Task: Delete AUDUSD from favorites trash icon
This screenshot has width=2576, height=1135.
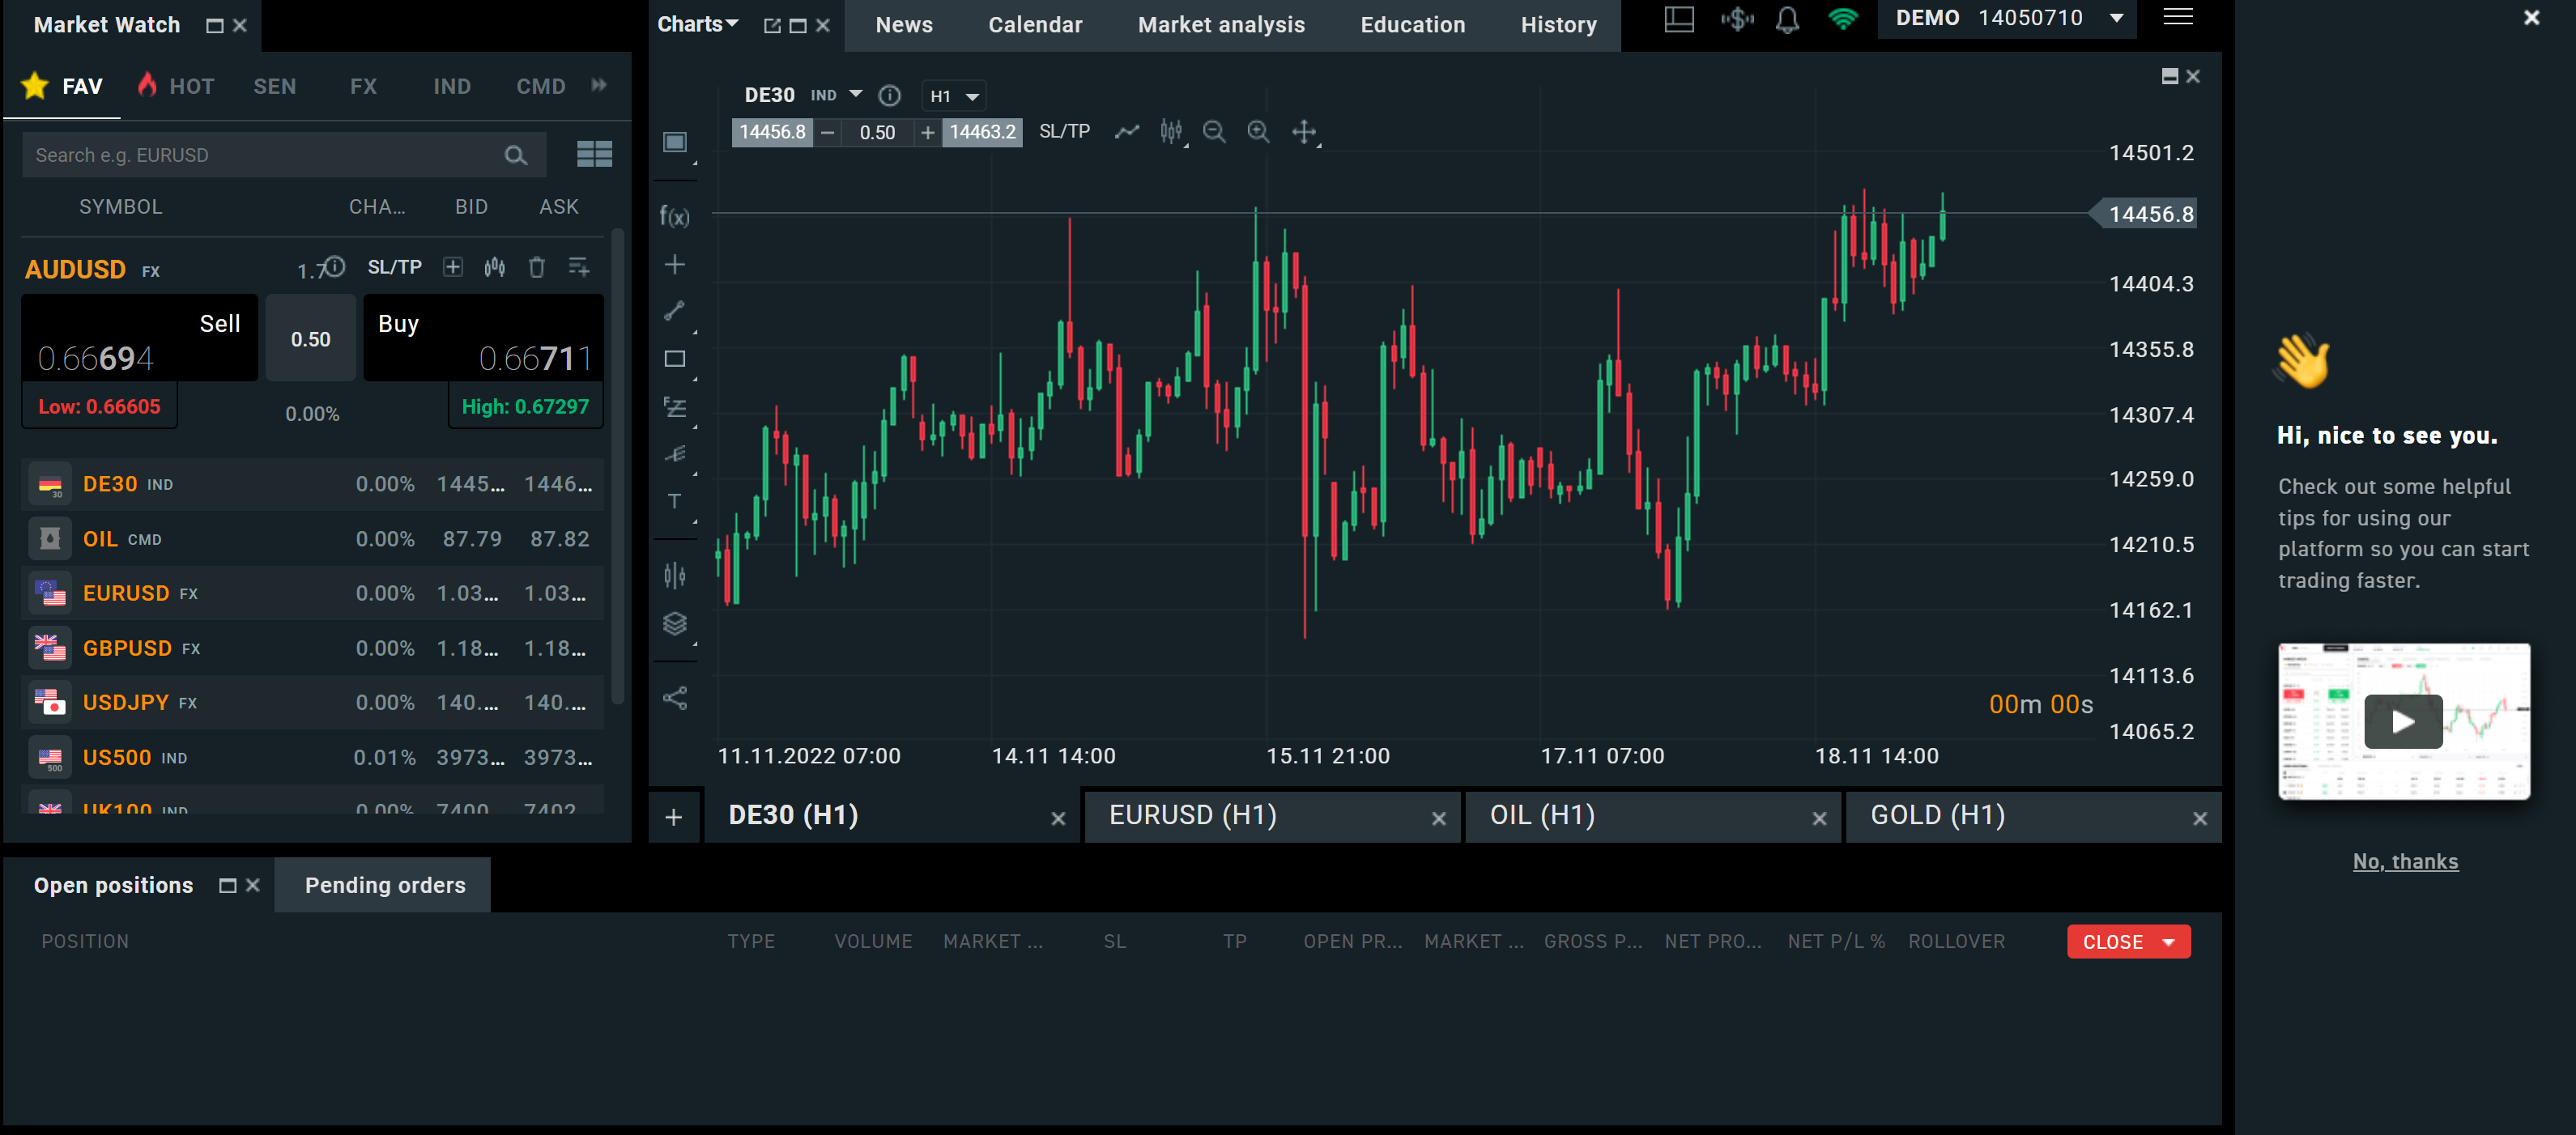Action: click(x=537, y=267)
